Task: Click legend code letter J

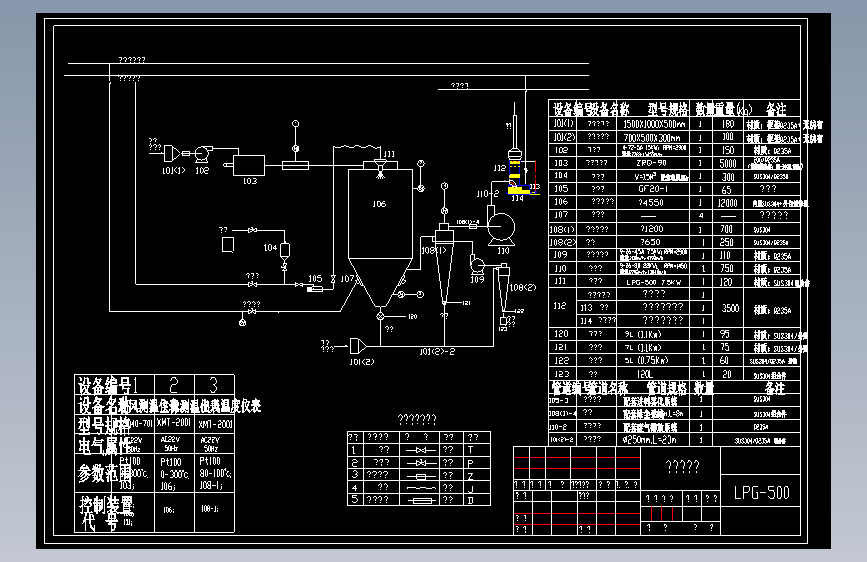Action: [x=471, y=488]
